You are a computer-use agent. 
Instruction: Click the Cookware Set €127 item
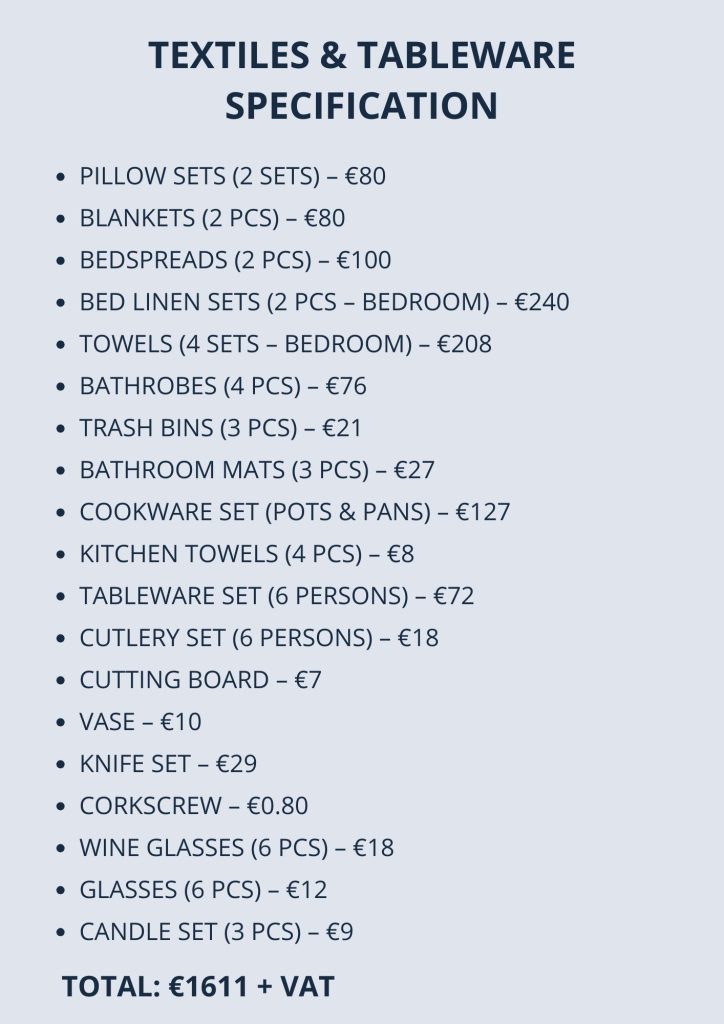tap(295, 513)
